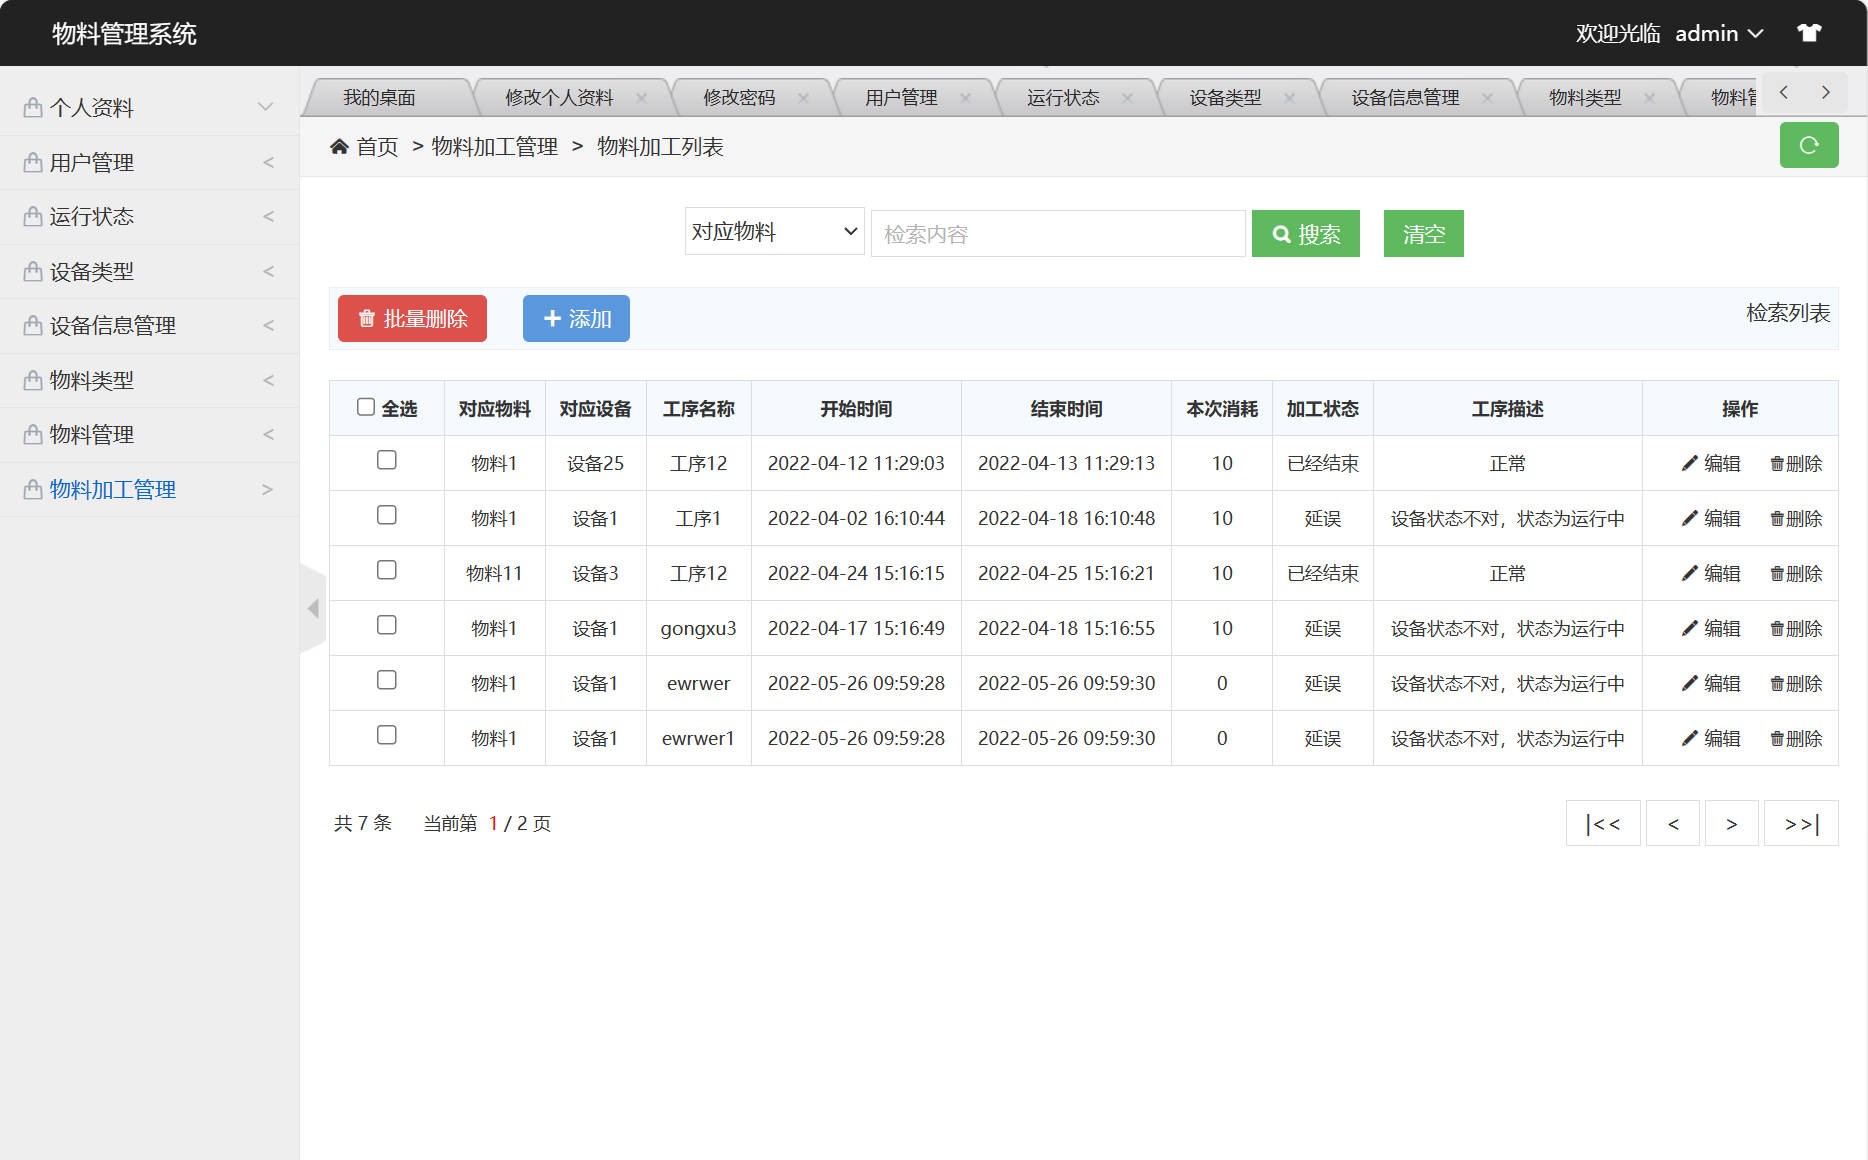The image size is (1868, 1160).
Task: Click the right chevron to scroll tabs
Action: tap(1826, 92)
